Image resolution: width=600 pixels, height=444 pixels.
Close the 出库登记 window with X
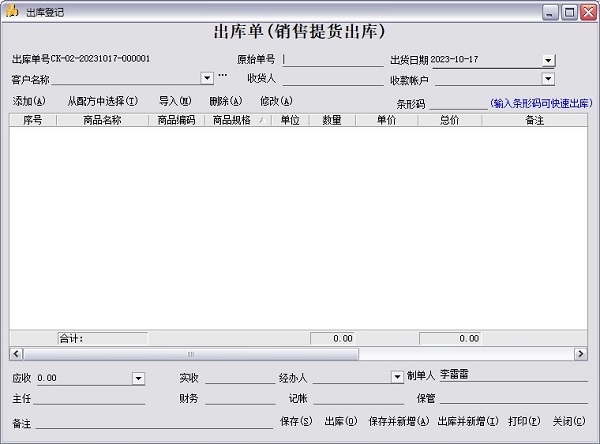tap(589, 13)
